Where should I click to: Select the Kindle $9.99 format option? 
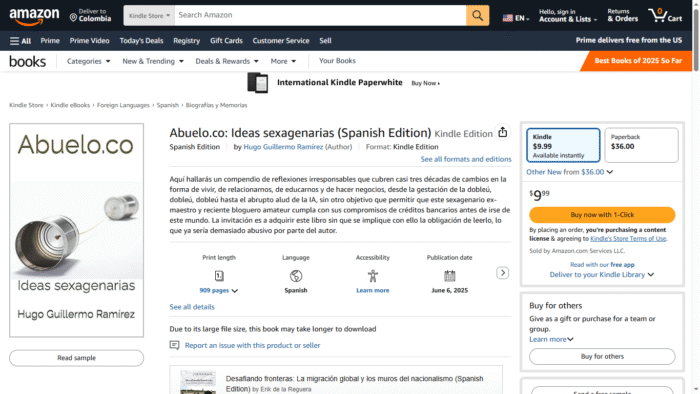click(x=563, y=145)
